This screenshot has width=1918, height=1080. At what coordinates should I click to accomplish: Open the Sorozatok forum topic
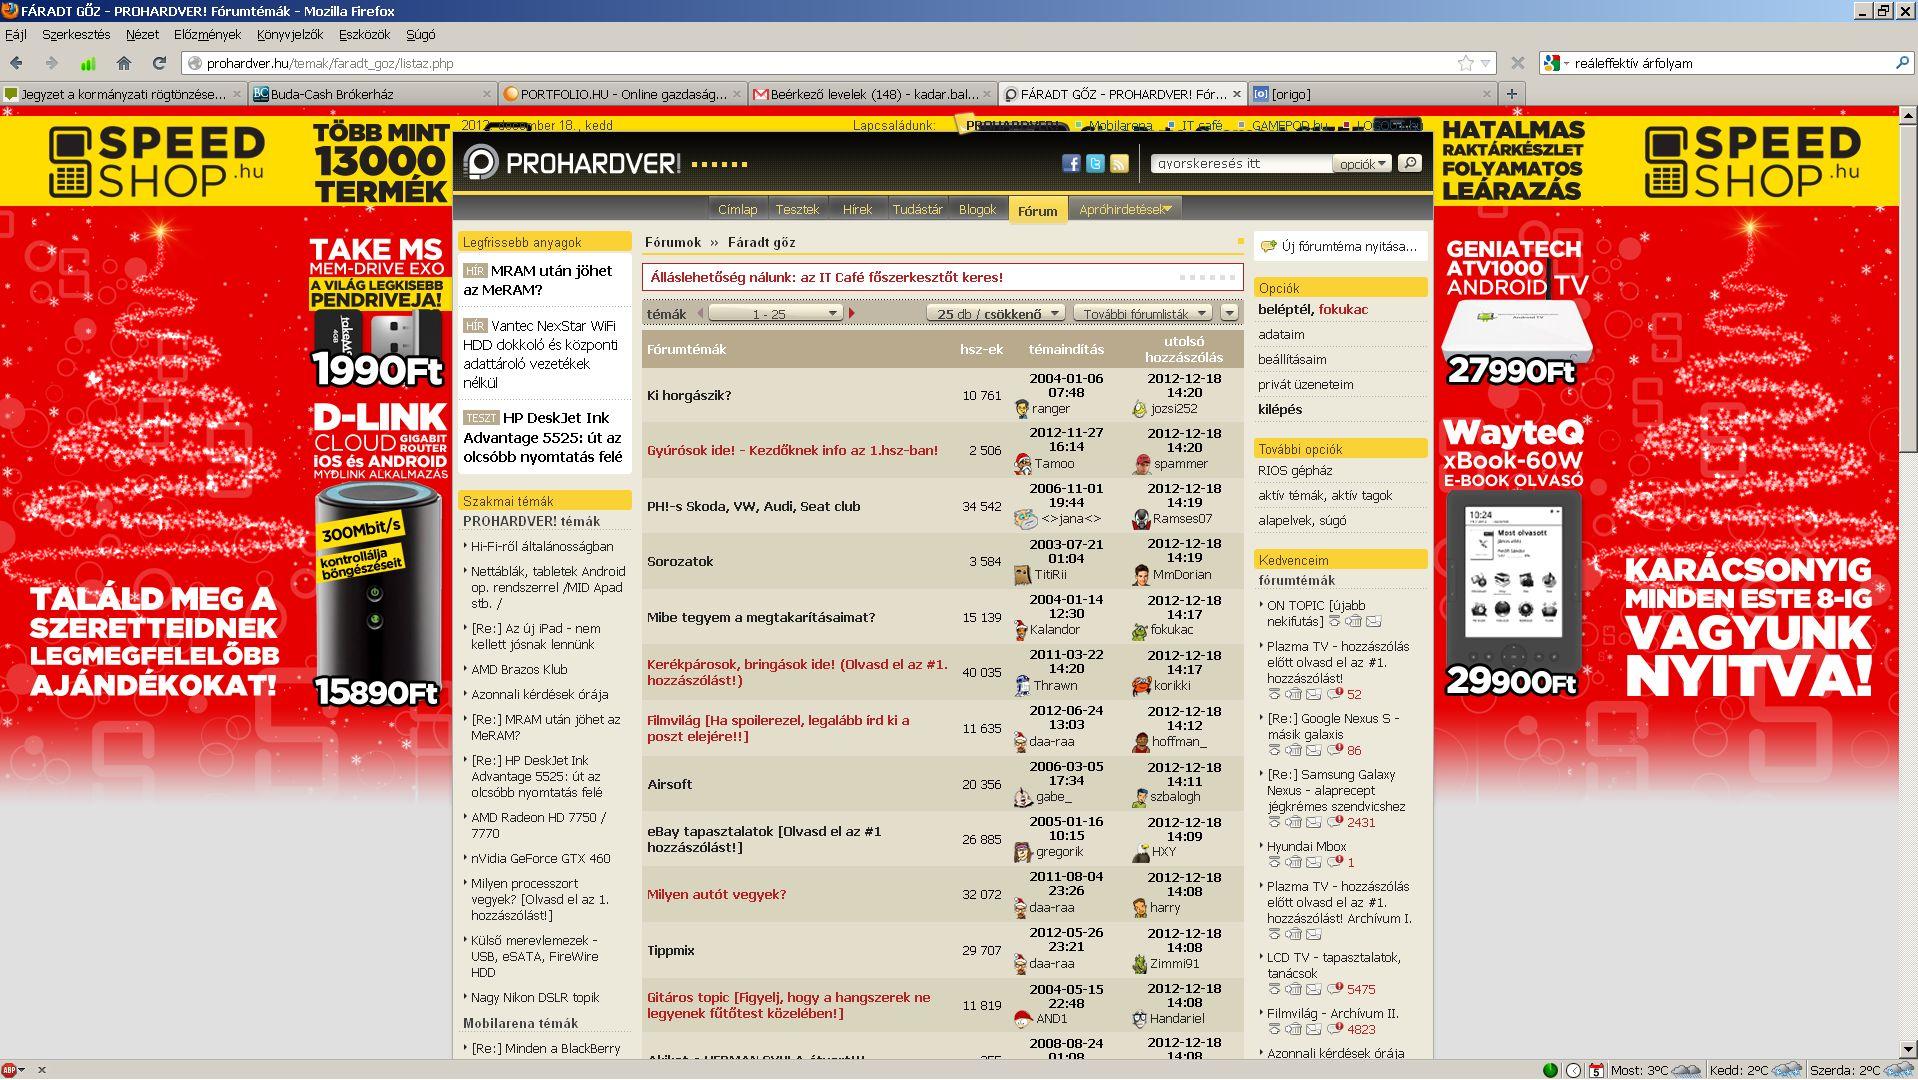680,561
